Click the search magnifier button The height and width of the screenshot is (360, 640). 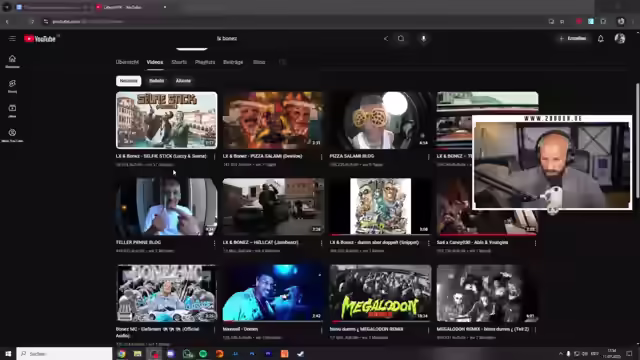[x=401, y=38]
